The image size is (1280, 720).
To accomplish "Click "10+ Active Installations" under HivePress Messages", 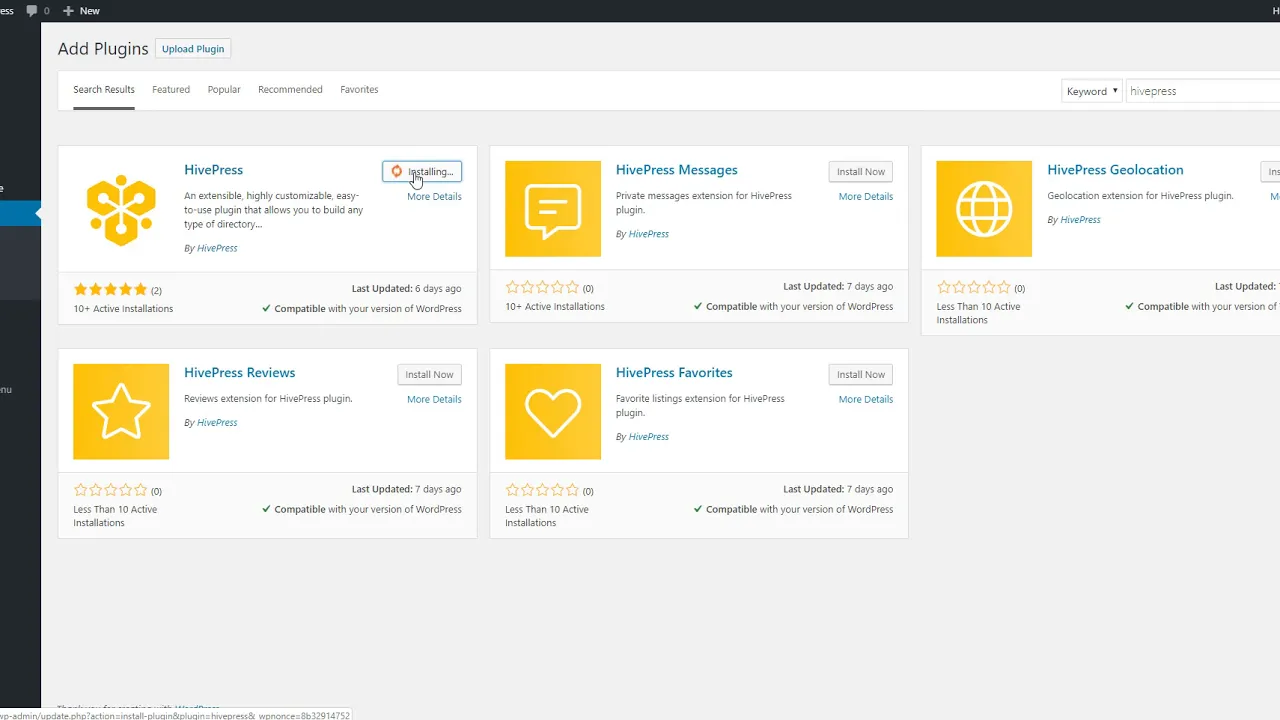I will [x=555, y=307].
